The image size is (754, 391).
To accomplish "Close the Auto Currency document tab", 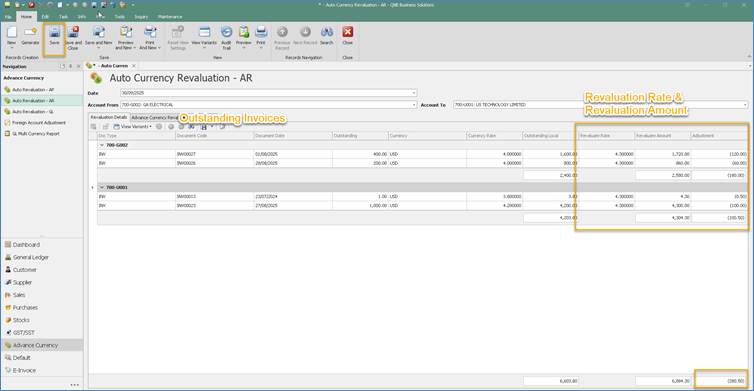I will pos(134,66).
